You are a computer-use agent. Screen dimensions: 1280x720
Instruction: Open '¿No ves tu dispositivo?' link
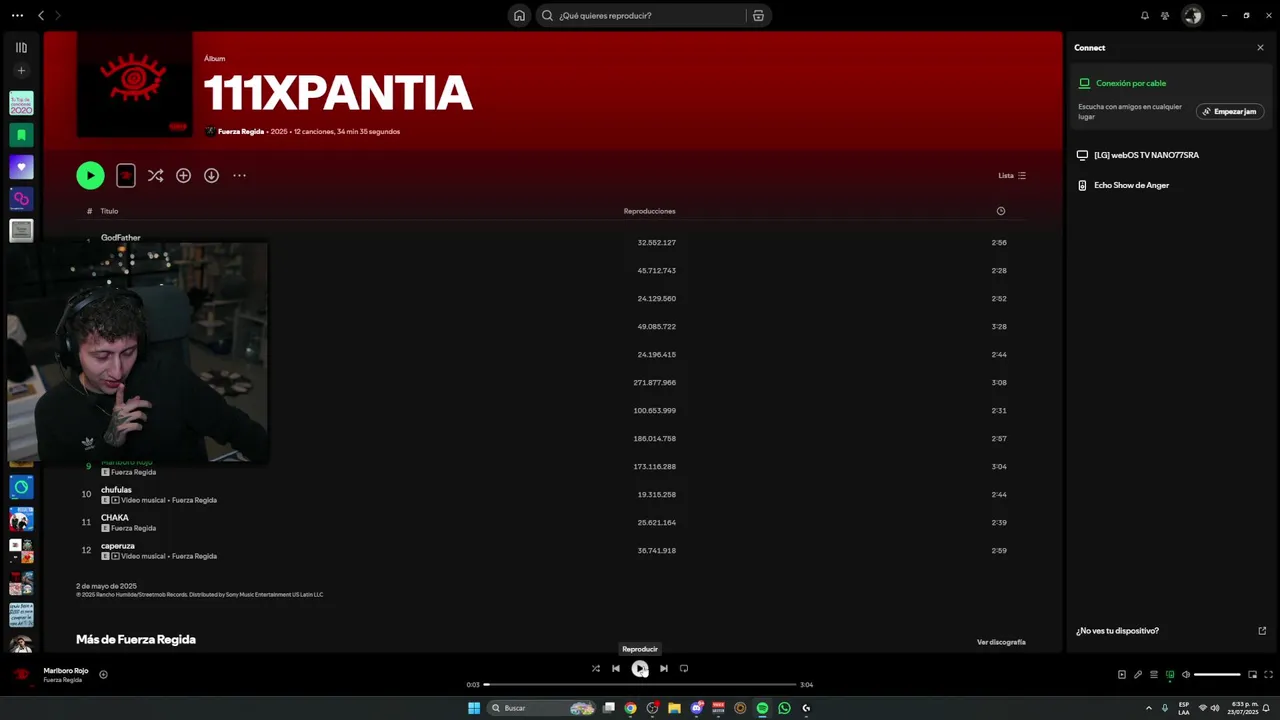1117,631
